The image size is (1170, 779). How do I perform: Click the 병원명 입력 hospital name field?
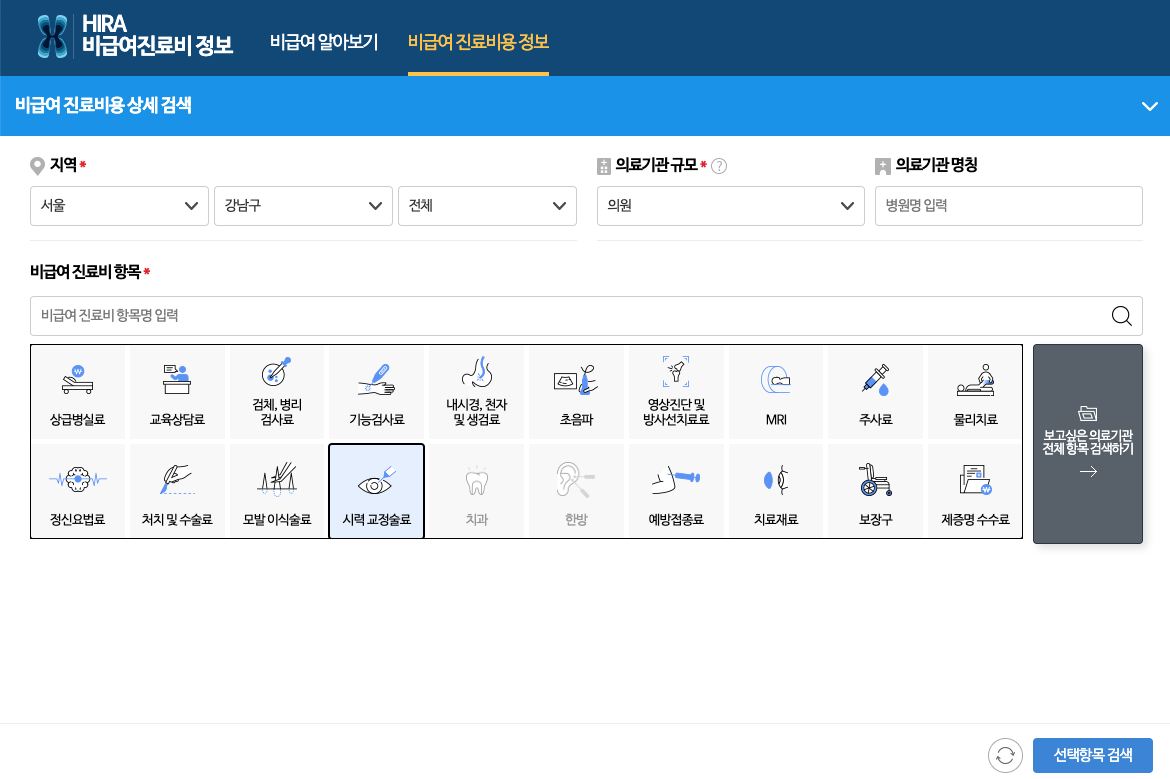(1008, 206)
